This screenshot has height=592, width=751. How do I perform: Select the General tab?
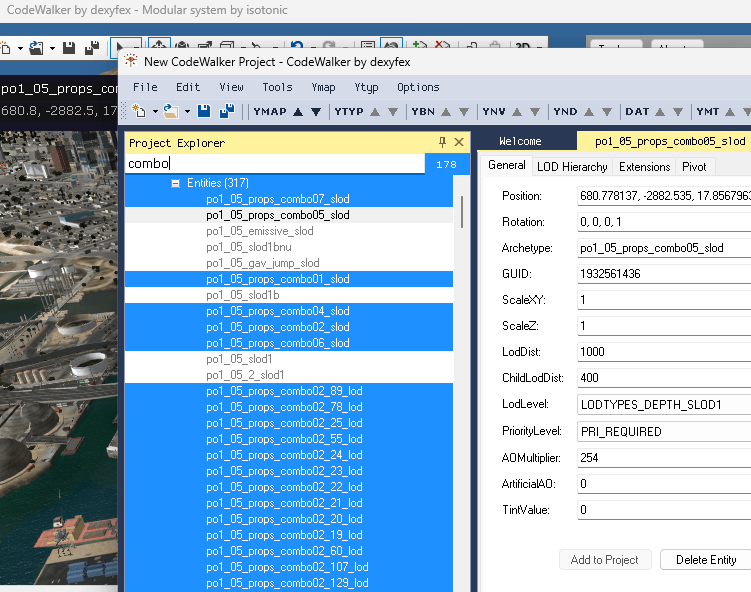507,165
